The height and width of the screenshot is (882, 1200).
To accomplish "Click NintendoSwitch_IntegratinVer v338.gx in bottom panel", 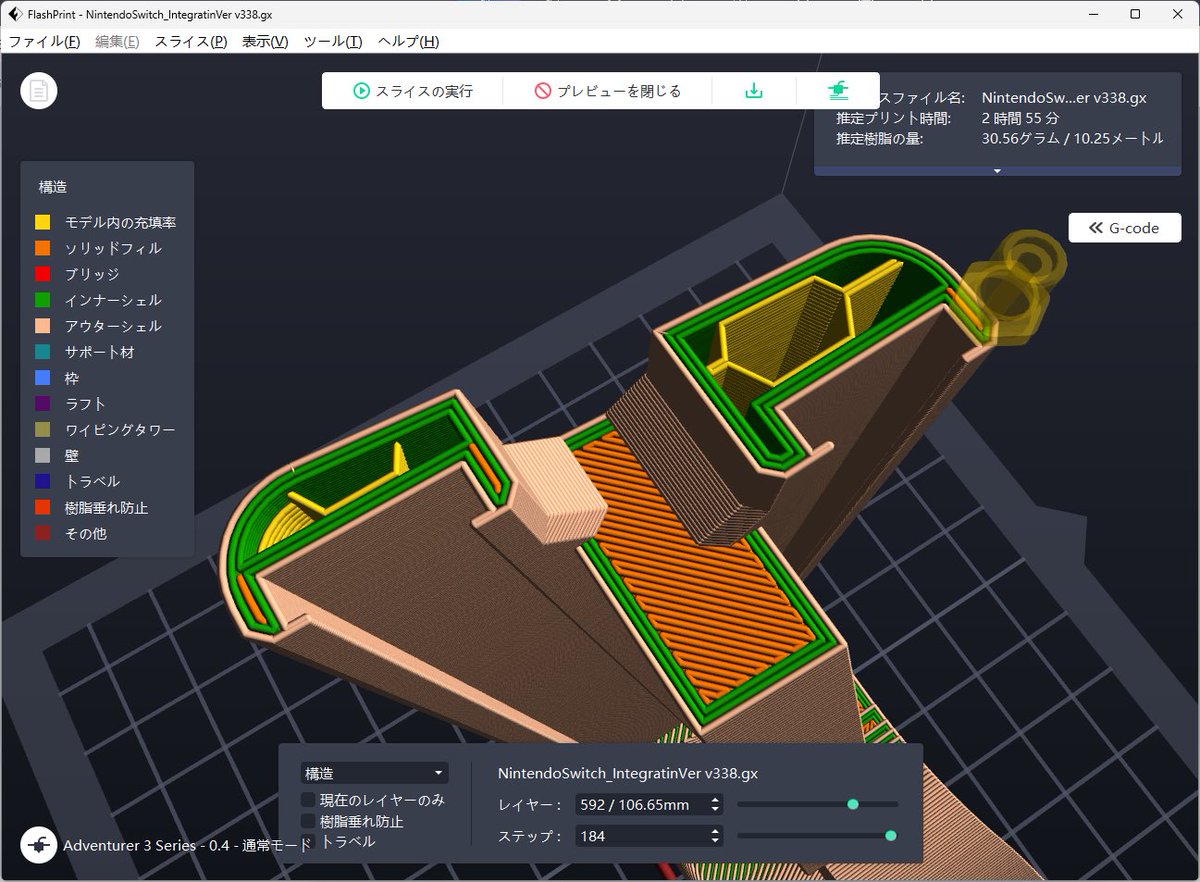I will tap(627, 774).
